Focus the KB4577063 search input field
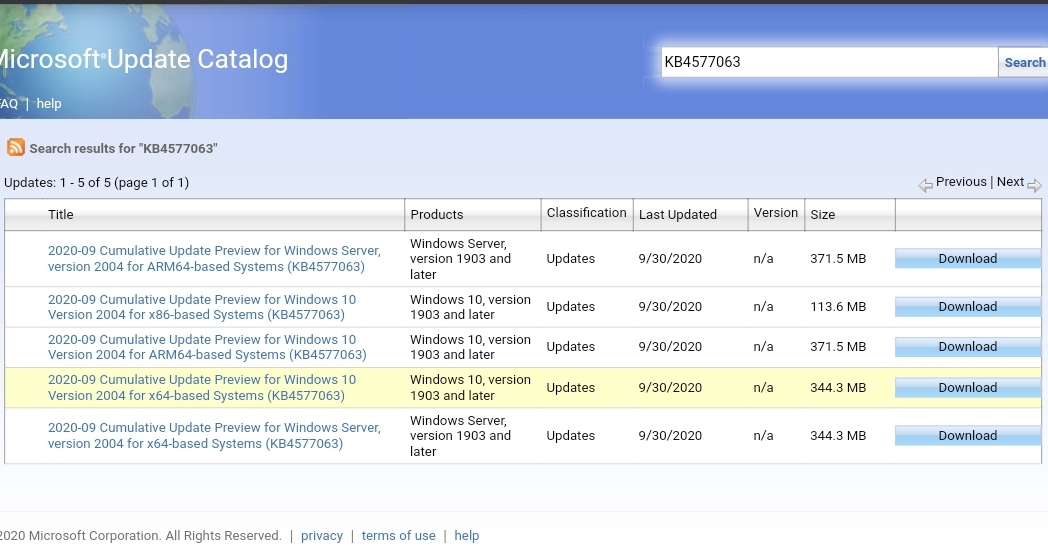 [x=829, y=62]
